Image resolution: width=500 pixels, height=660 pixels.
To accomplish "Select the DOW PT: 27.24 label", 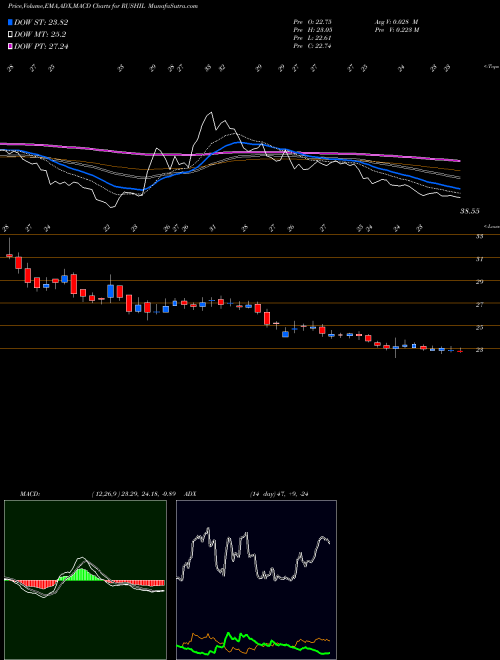I will tap(41, 46).
